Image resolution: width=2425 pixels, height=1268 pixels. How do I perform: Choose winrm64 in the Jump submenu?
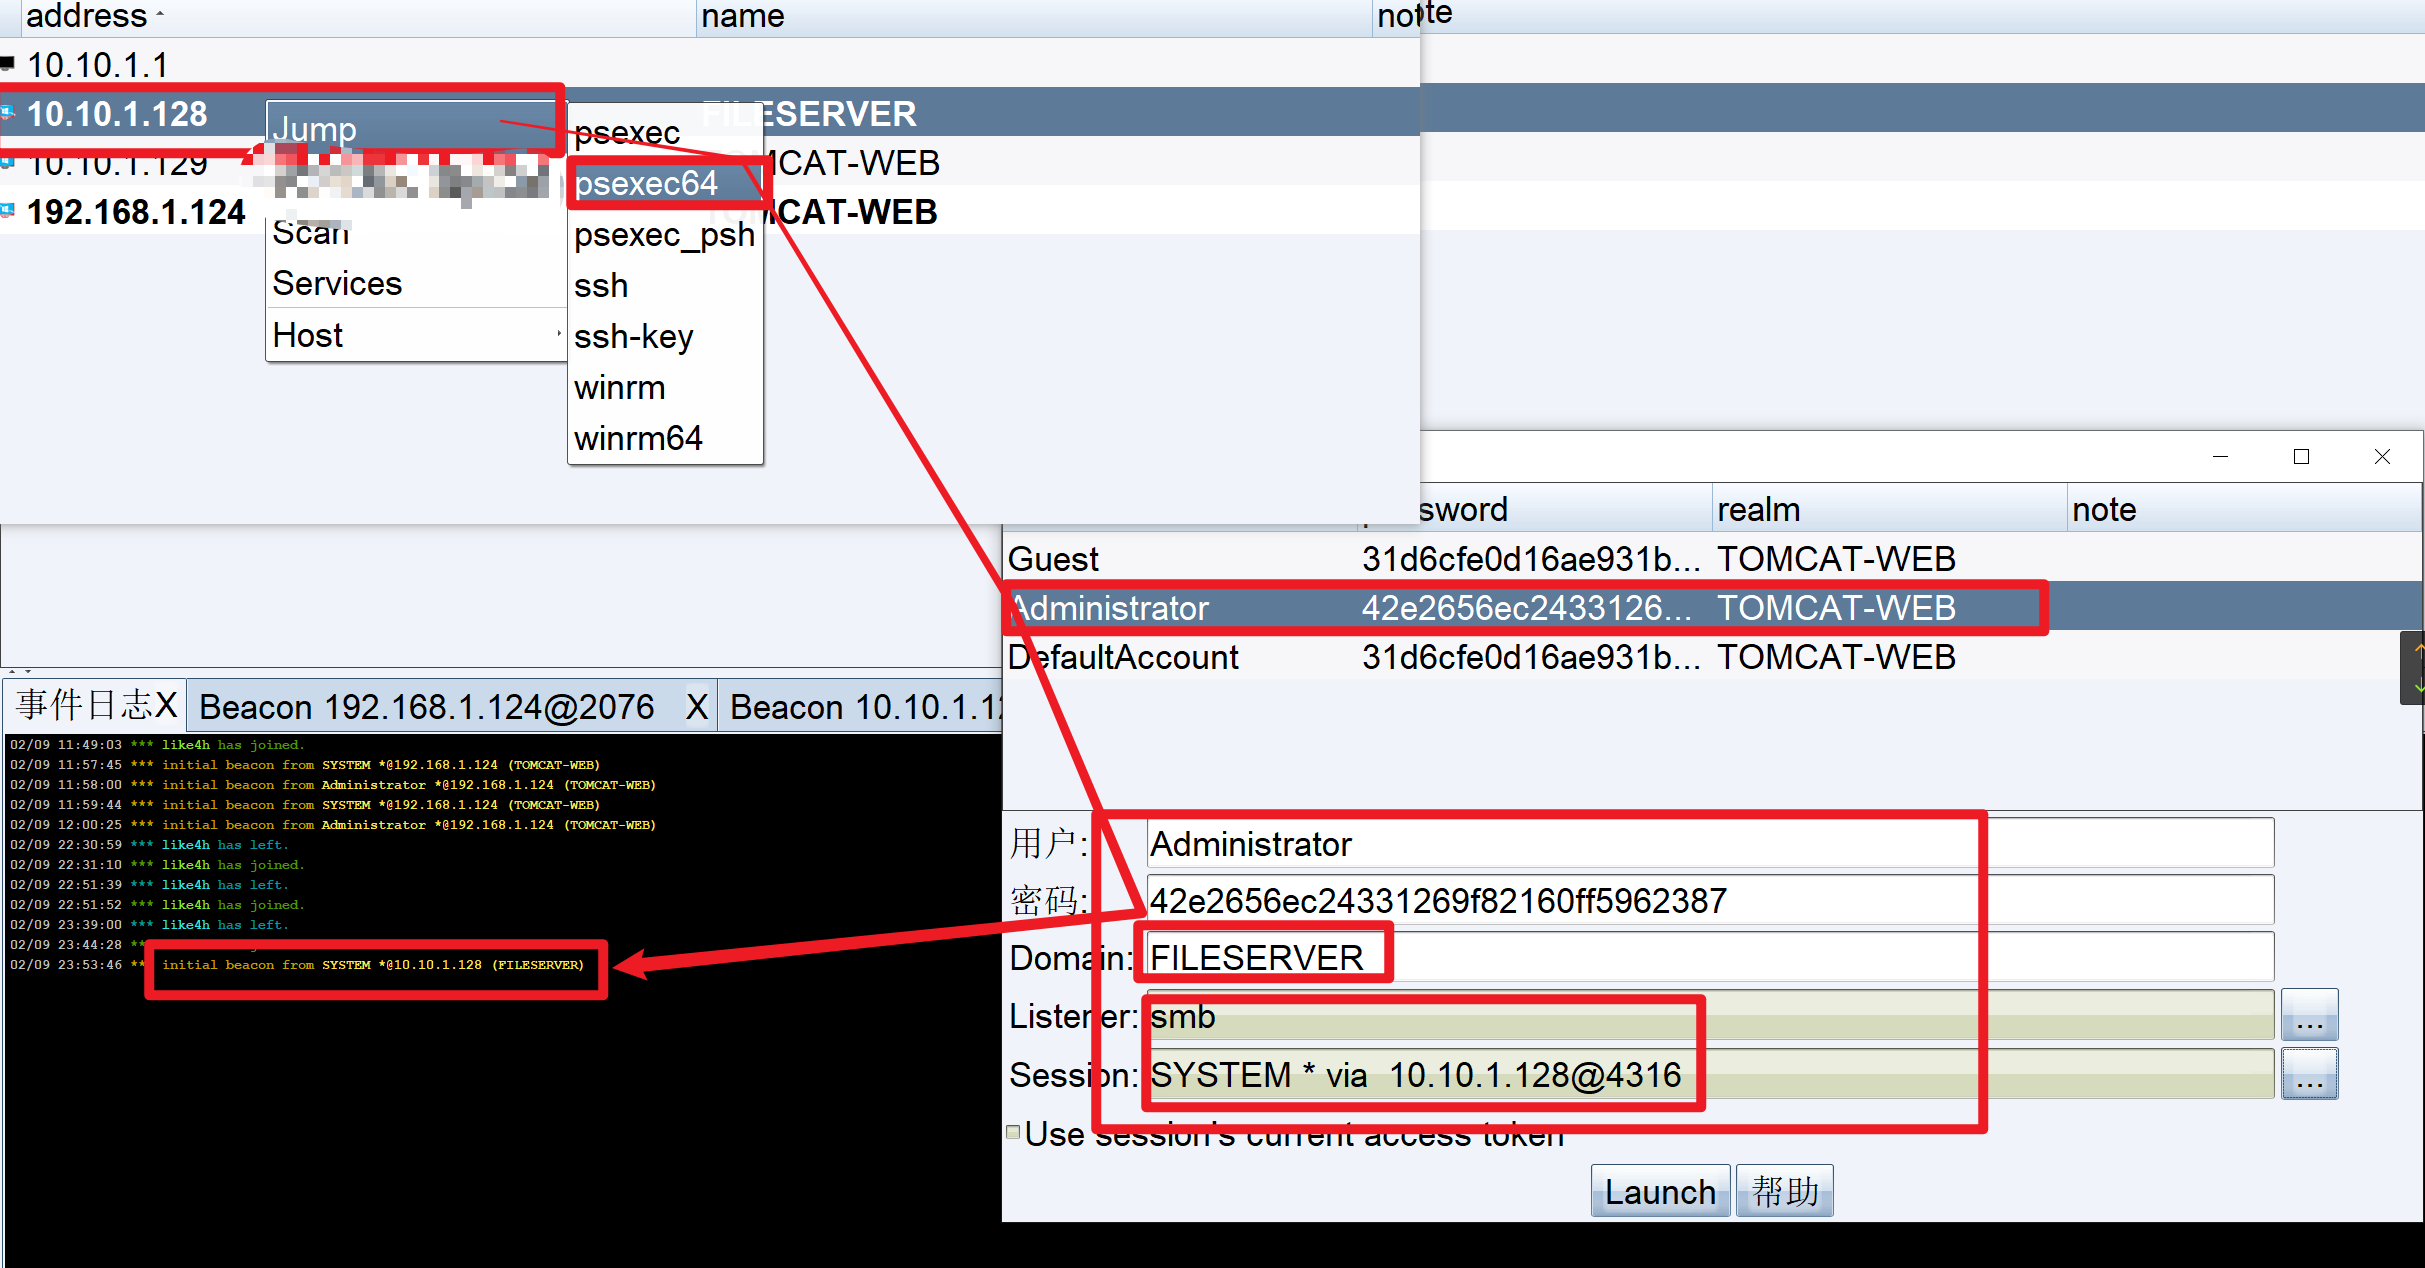[x=638, y=438]
